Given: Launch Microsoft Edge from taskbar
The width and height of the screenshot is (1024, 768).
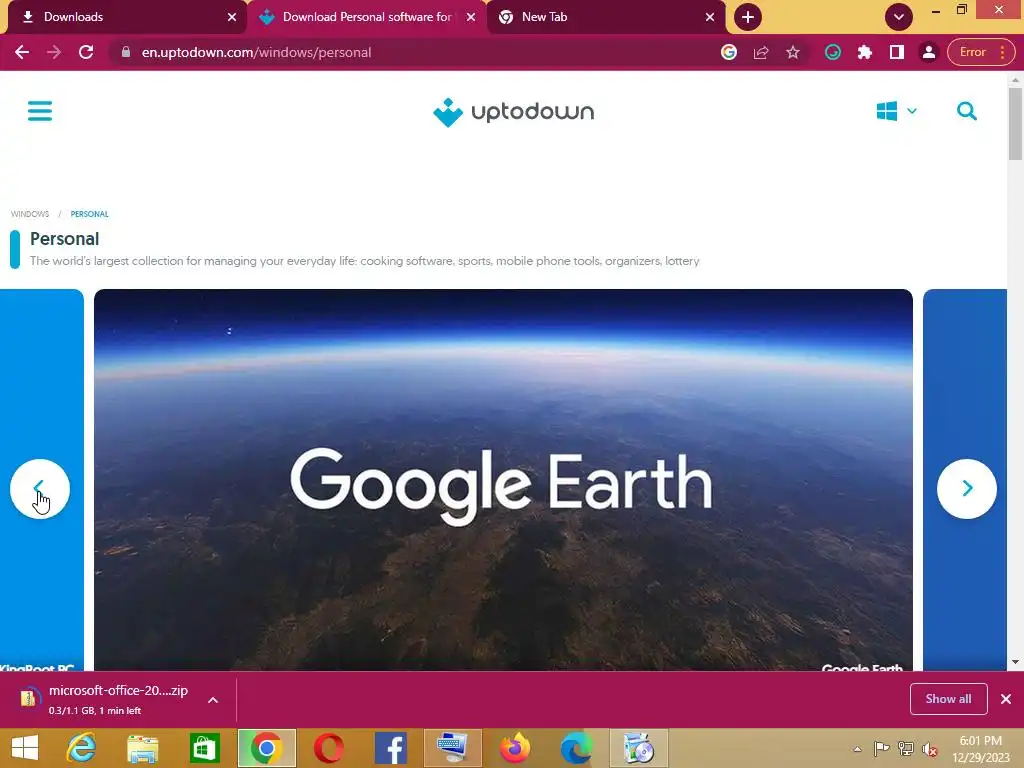Looking at the screenshot, I should (x=577, y=748).
